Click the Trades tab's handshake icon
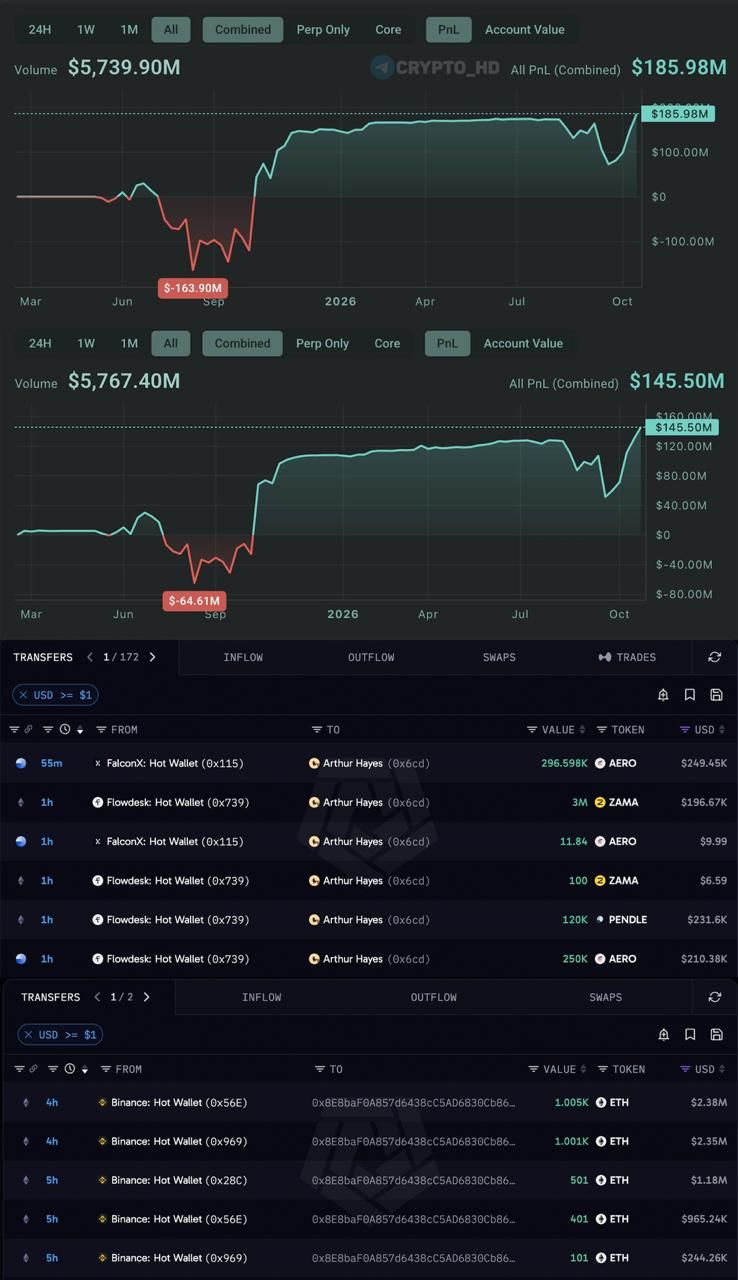This screenshot has height=1280, width=738. click(x=604, y=657)
